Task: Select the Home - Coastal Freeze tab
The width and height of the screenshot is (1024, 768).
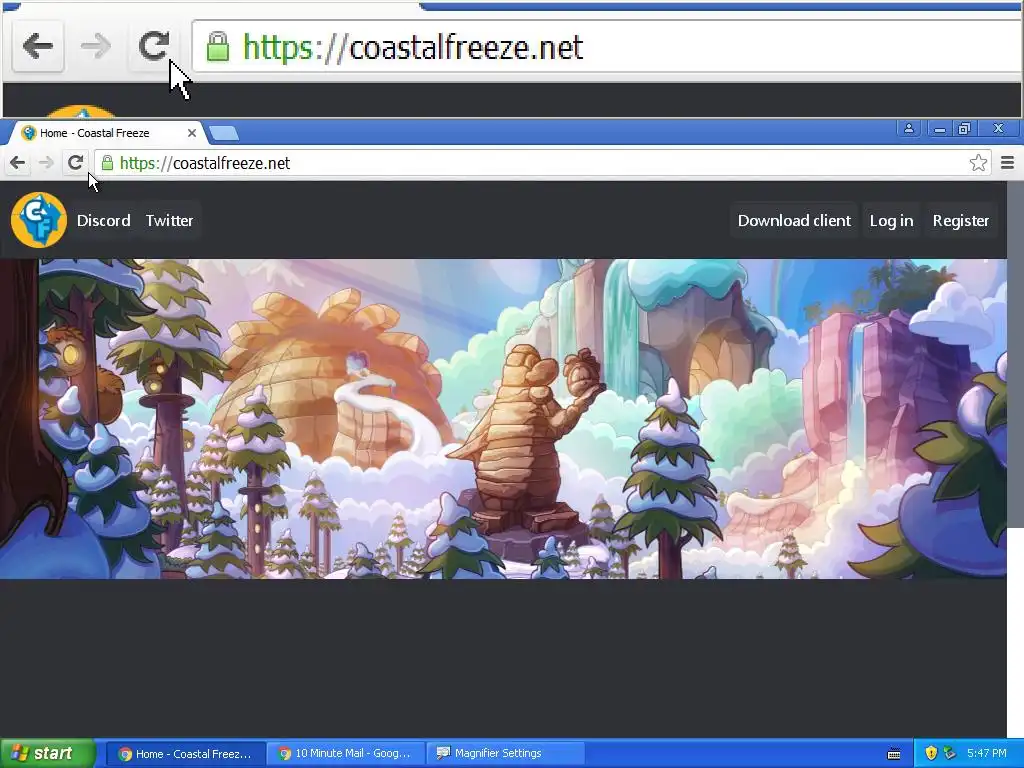Action: (104, 133)
